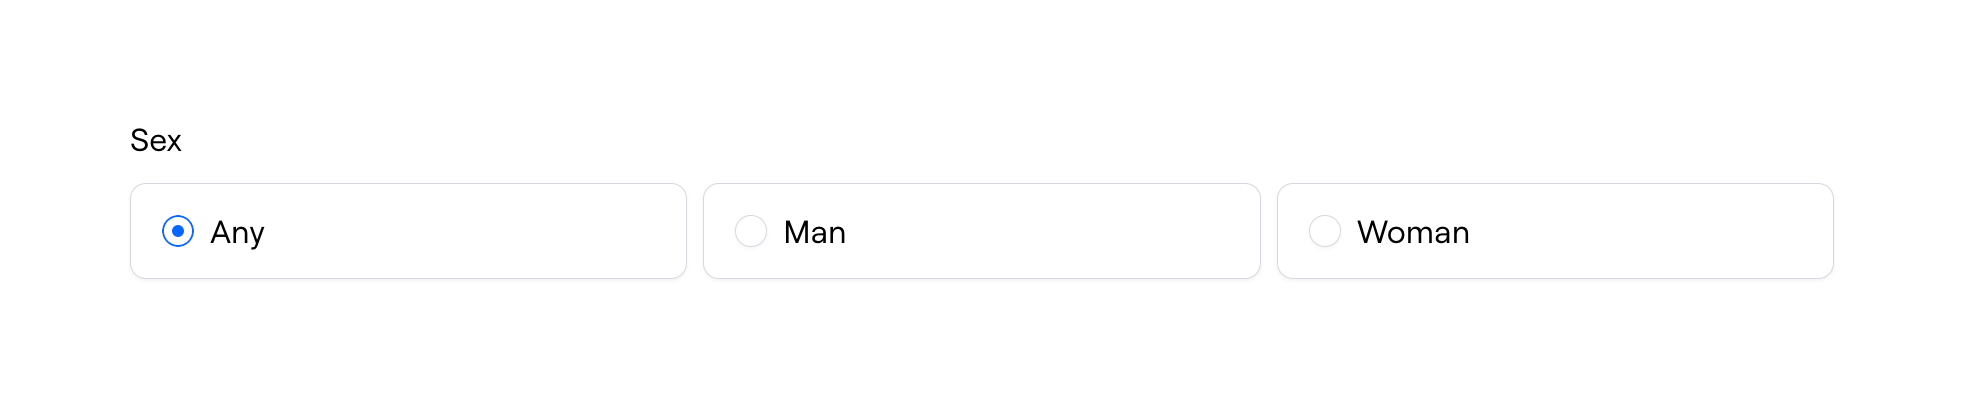Viewport: 1964px width, 411px height.
Task: Choose the Any option card
Action: pyautogui.click(x=408, y=231)
